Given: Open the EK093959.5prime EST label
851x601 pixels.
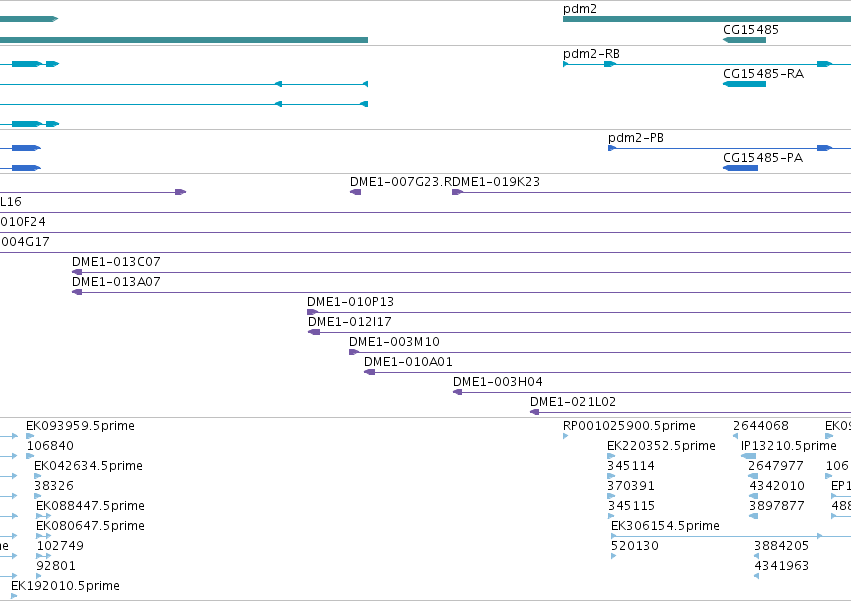Looking at the screenshot, I should click(80, 426).
